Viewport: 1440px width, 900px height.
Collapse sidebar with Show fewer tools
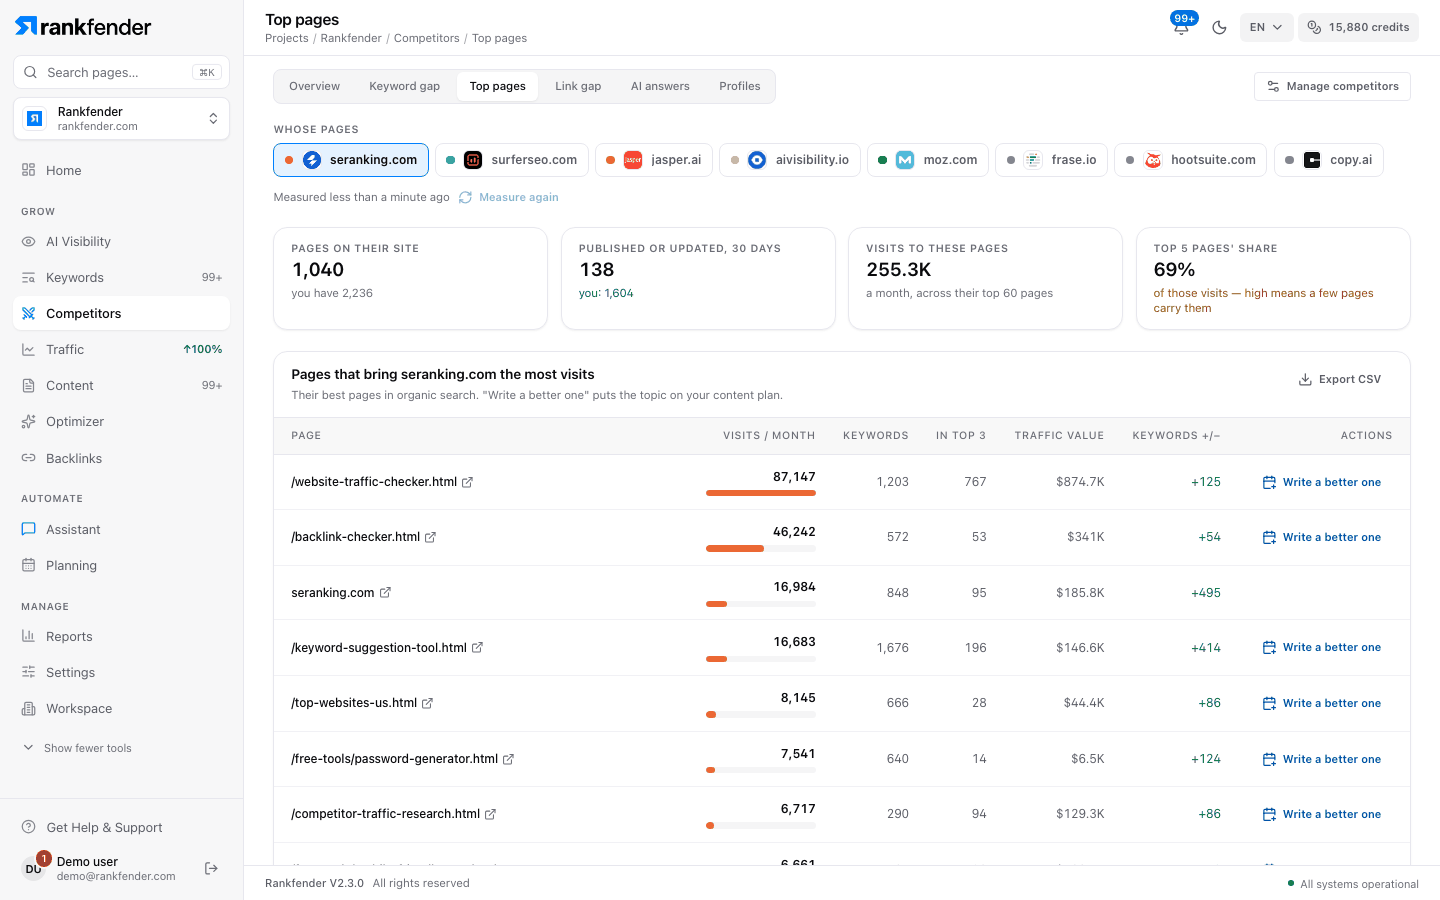pos(78,748)
